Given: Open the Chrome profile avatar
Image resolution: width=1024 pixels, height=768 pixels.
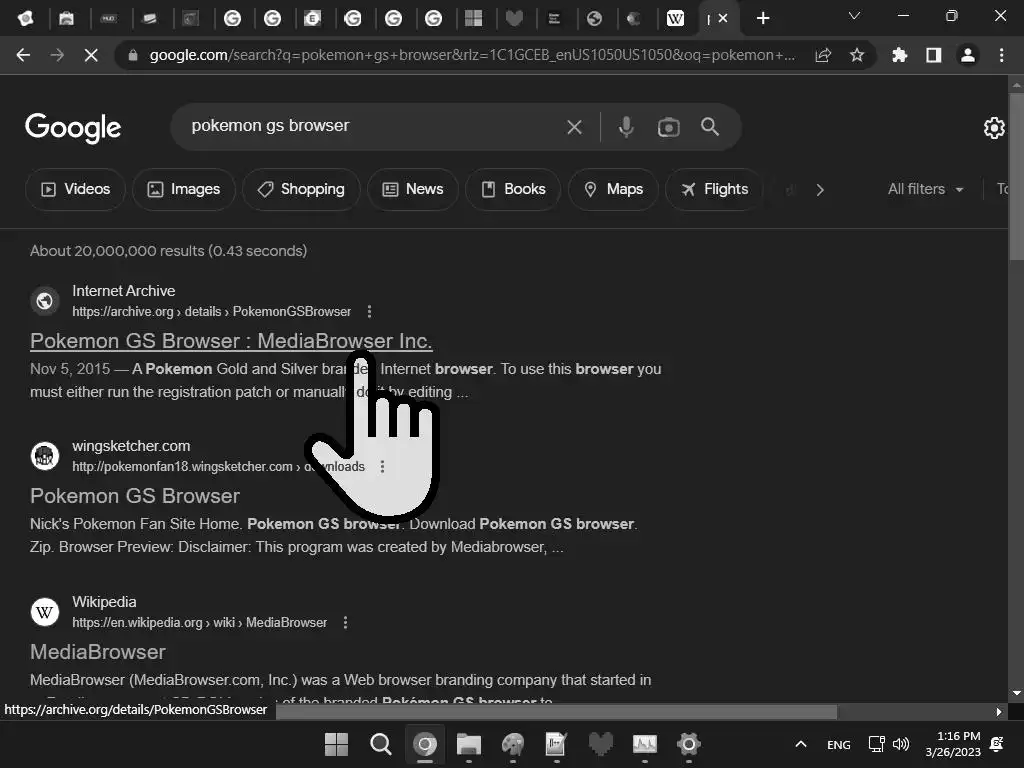Looking at the screenshot, I should click(968, 56).
